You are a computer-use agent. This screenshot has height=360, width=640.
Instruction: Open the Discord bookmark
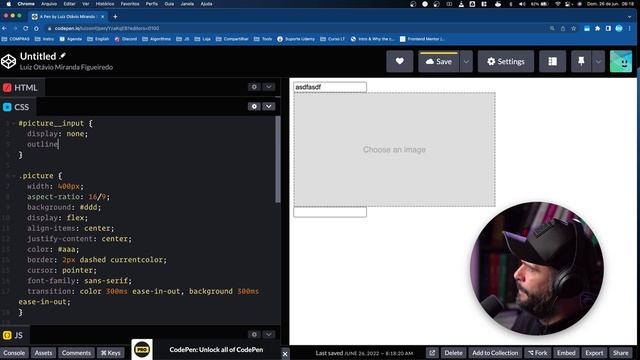coord(126,39)
